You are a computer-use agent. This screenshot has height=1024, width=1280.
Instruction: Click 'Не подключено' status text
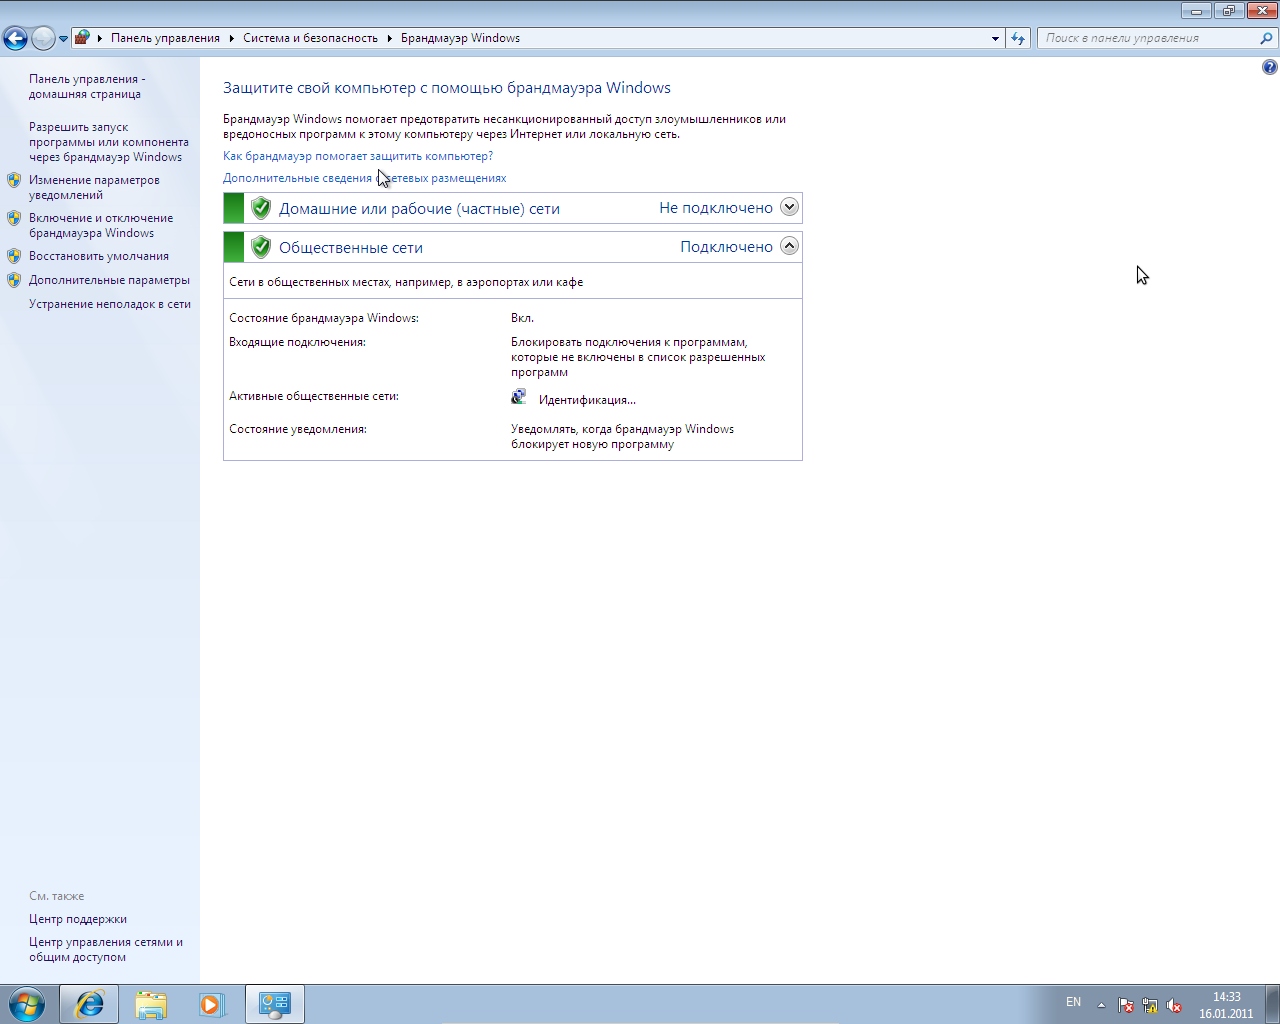pyautogui.click(x=716, y=208)
